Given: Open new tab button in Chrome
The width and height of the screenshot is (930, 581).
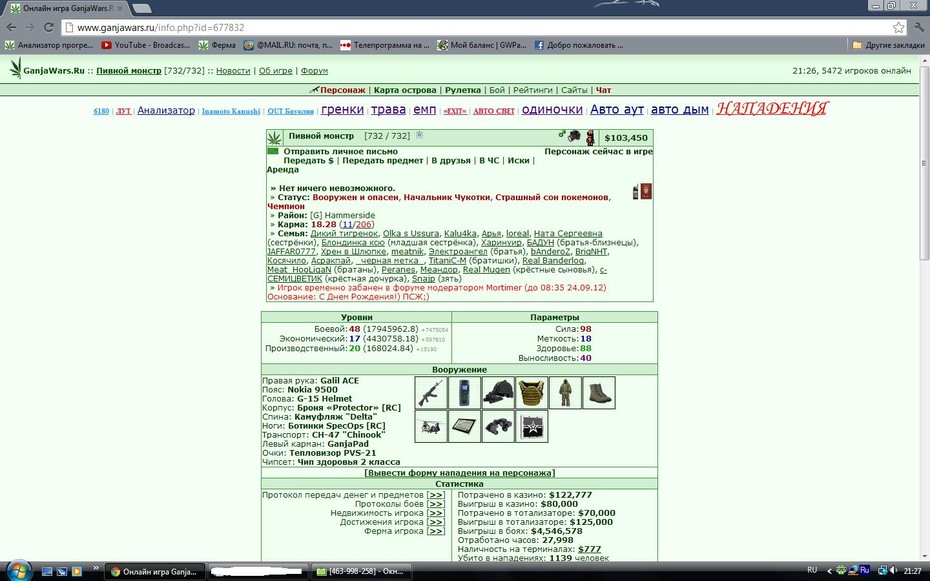Looking at the screenshot, I should 141,8.
